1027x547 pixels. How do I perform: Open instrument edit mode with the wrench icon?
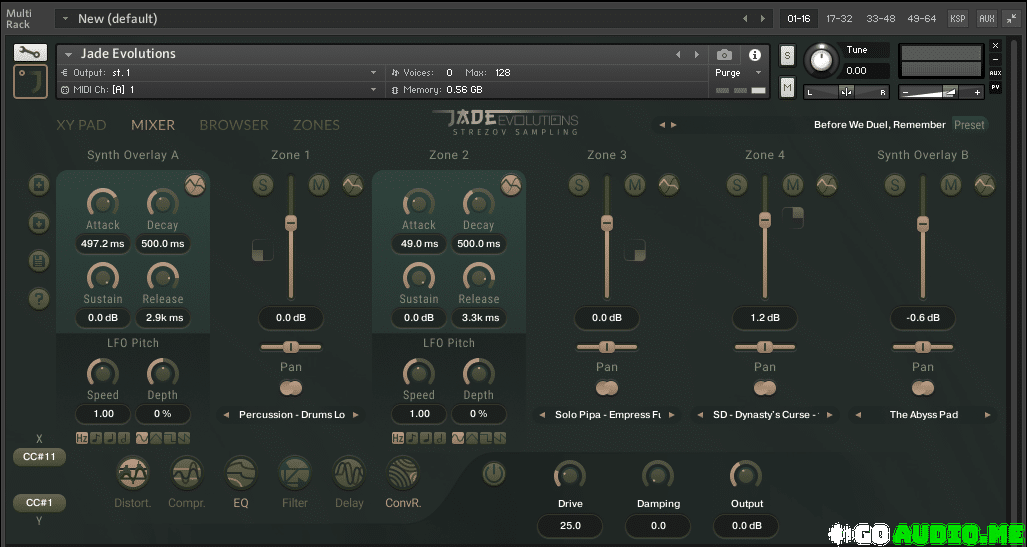pyautogui.click(x=30, y=52)
